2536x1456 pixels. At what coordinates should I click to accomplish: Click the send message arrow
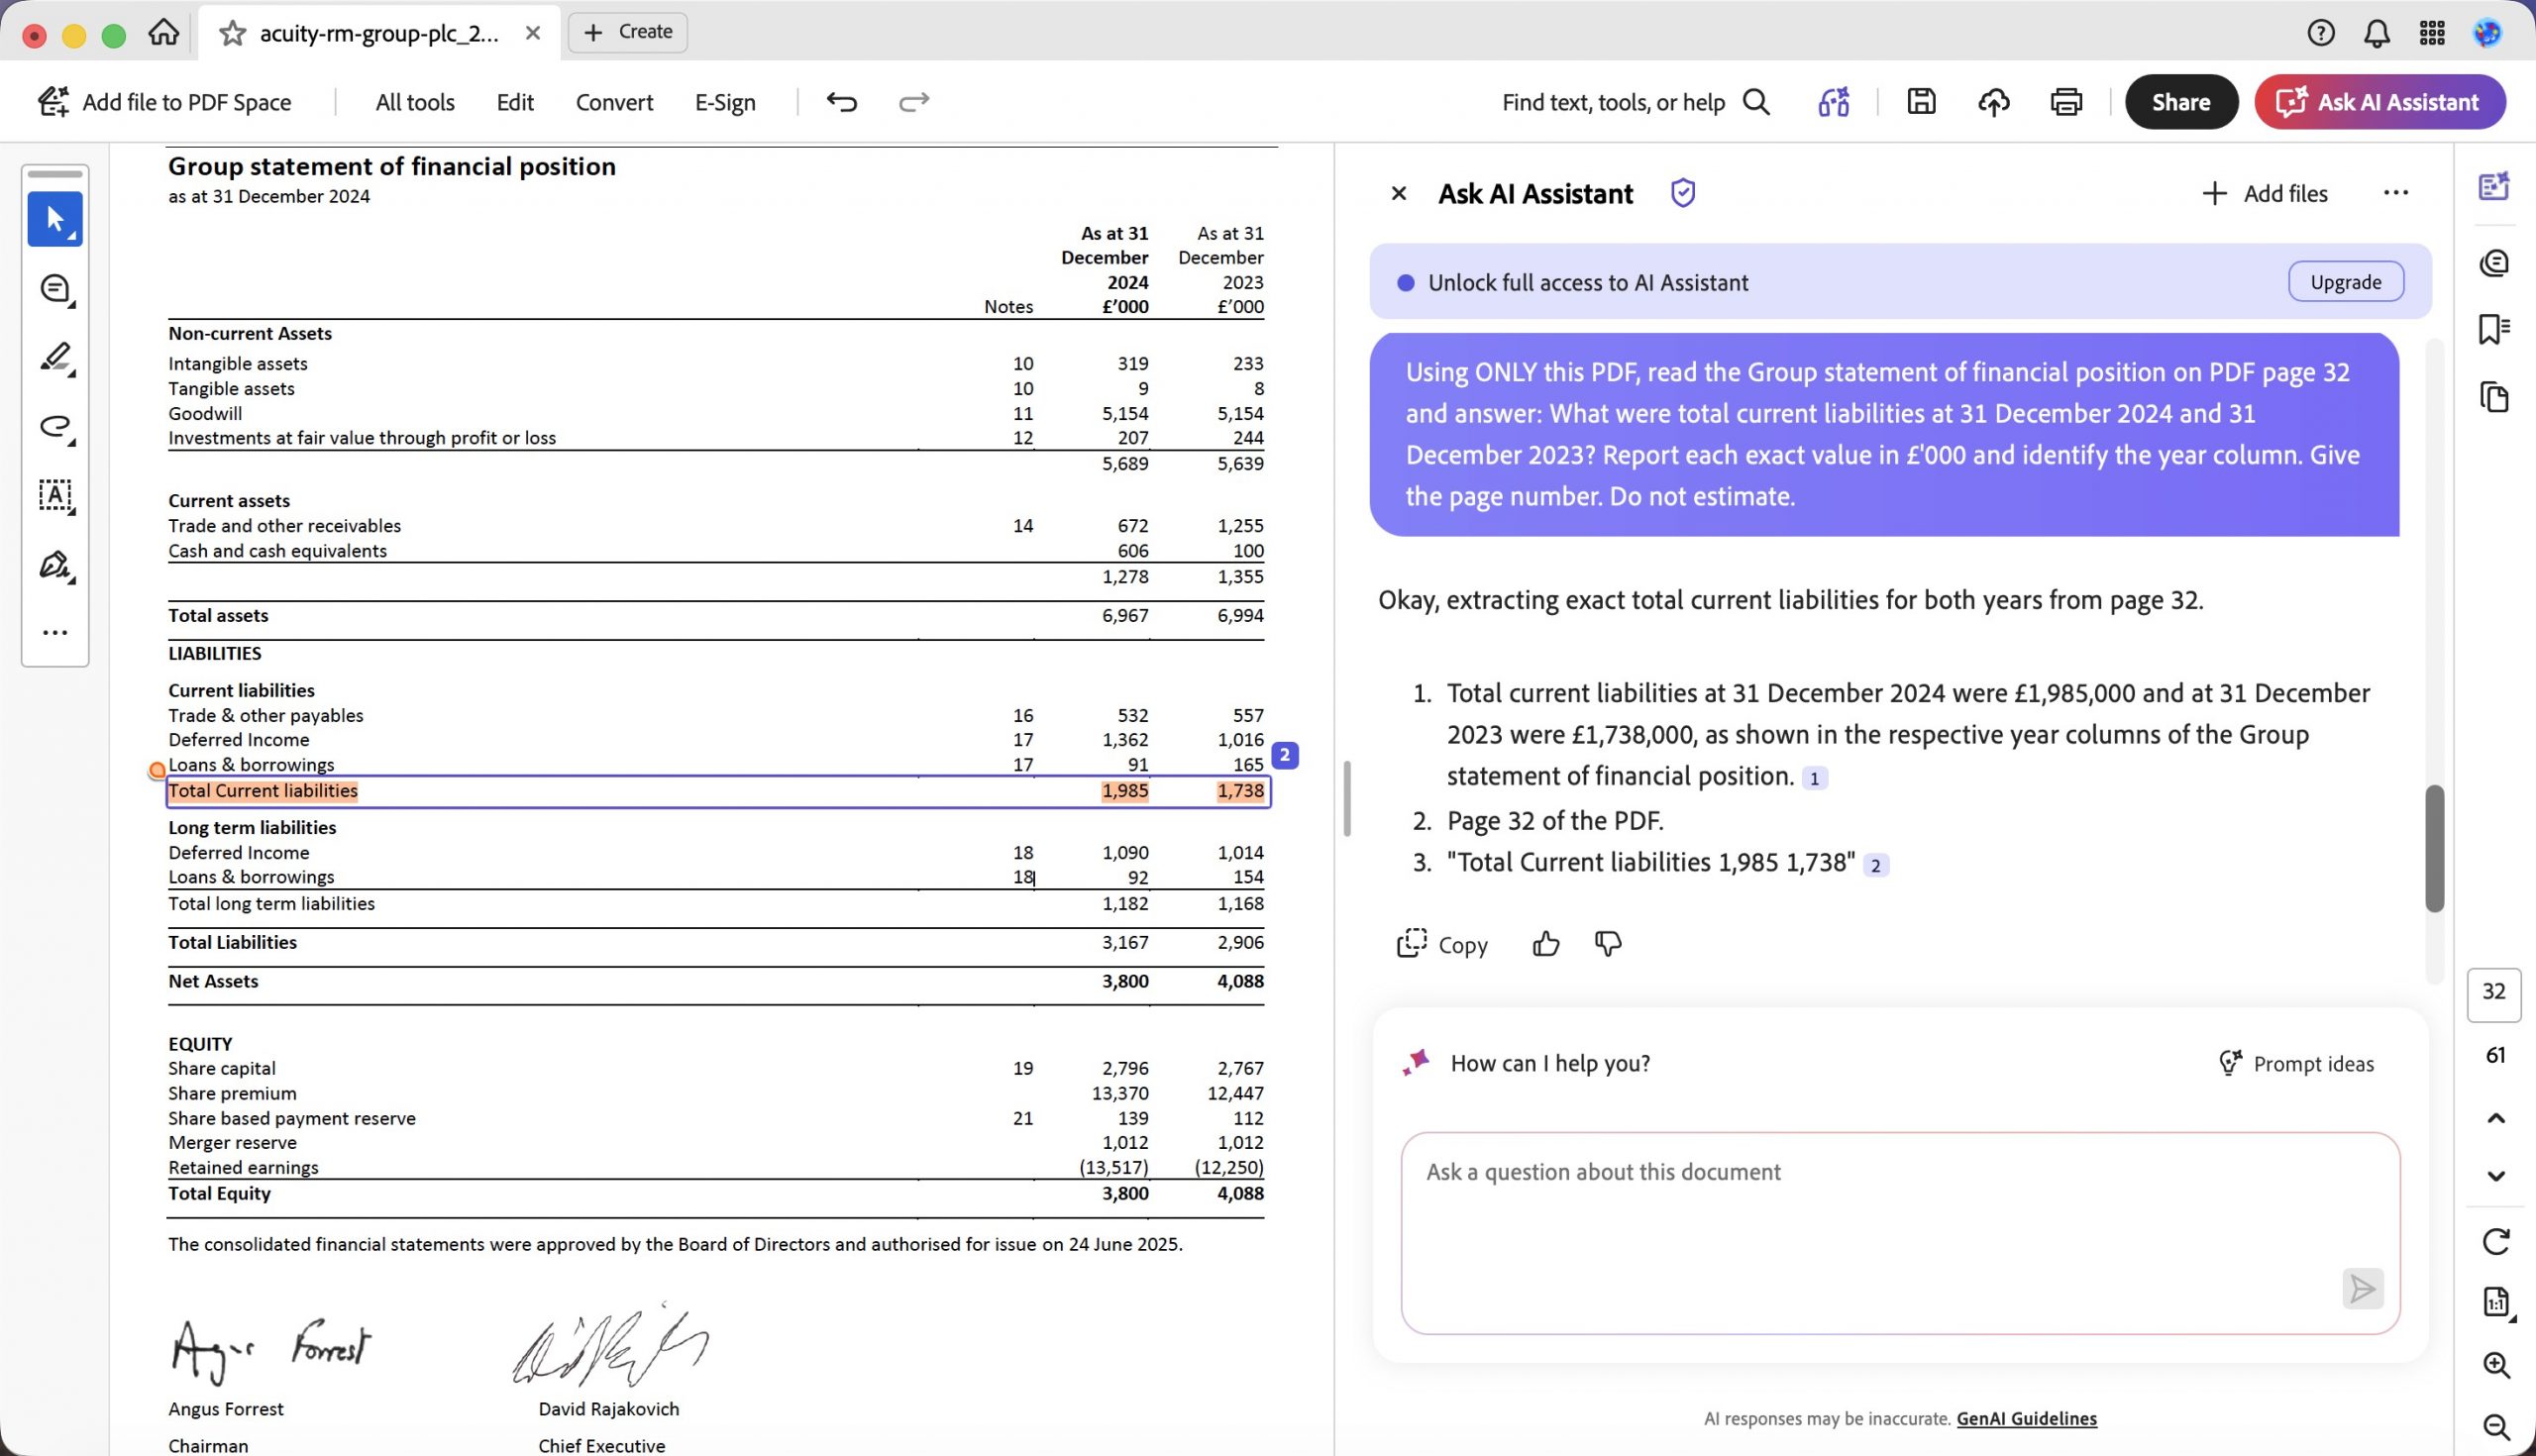click(2362, 1289)
